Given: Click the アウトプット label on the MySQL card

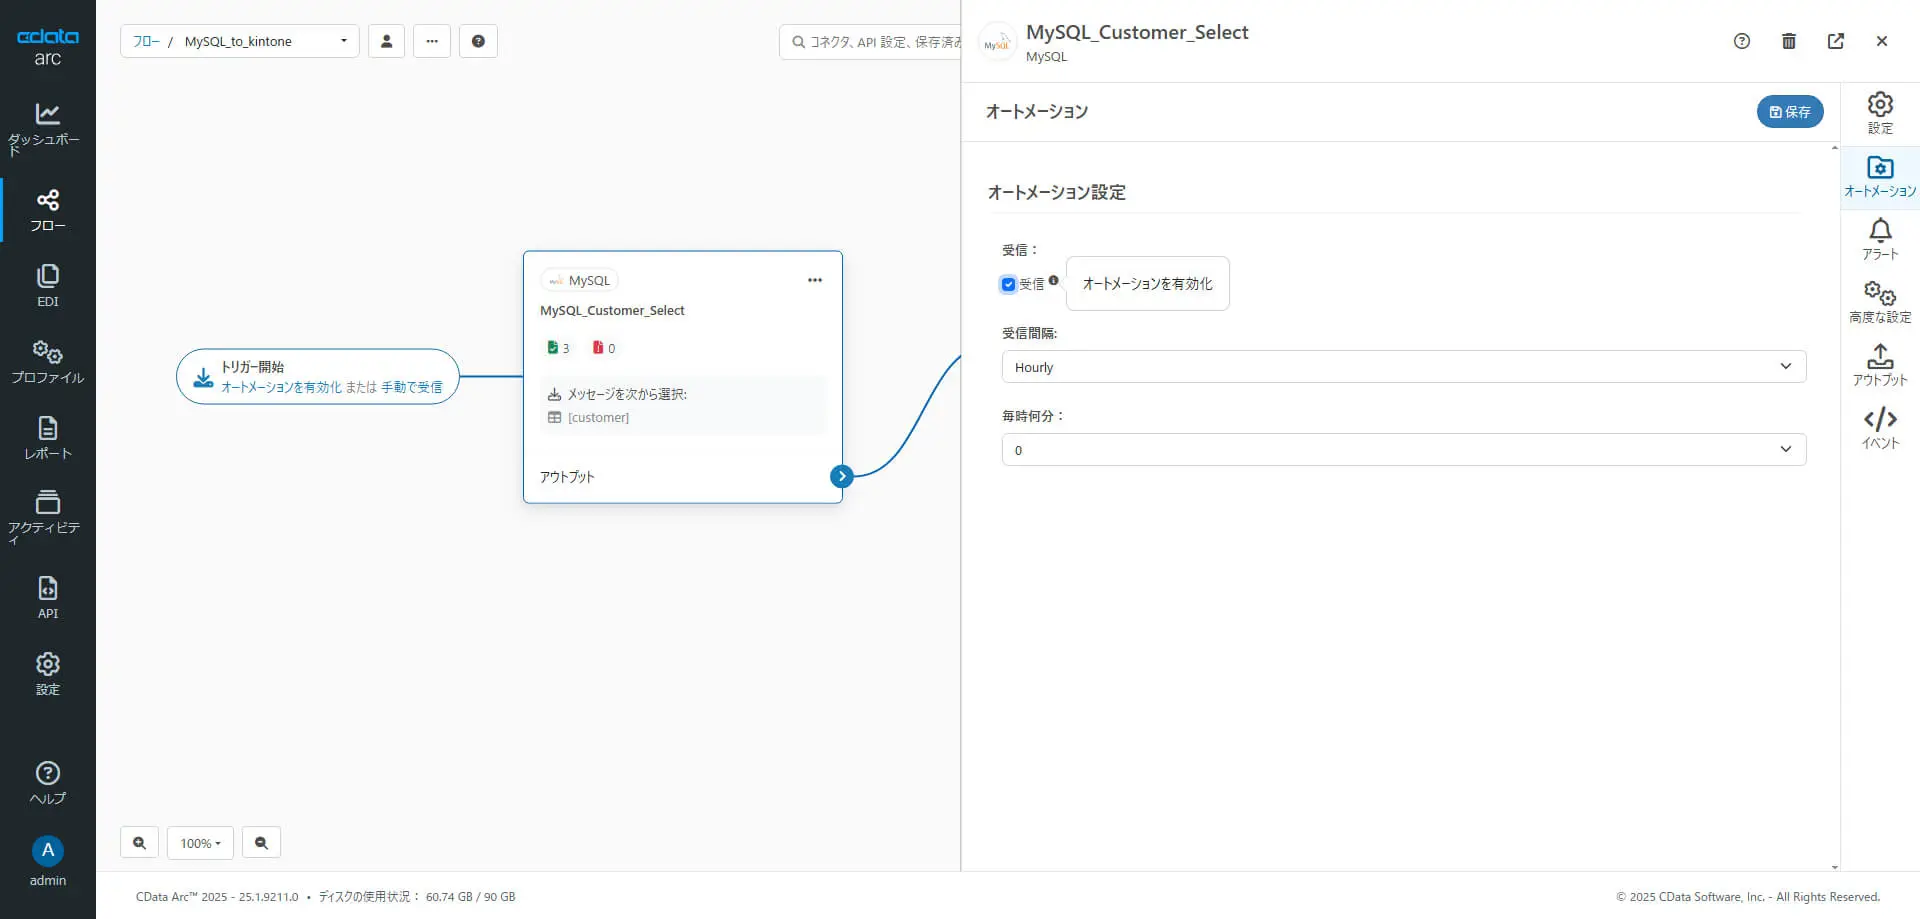Looking at the screenshot, I should pos(567,477).
